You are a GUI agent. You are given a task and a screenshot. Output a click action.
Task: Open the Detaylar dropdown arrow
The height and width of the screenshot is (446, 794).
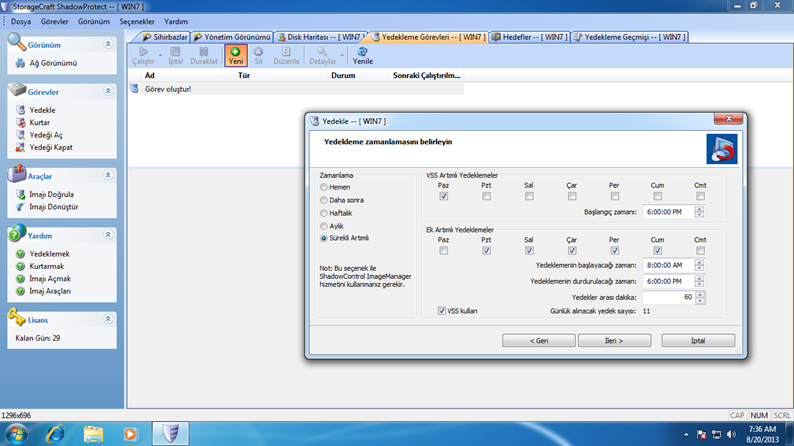pyautogui.click(x=342, y=55)
